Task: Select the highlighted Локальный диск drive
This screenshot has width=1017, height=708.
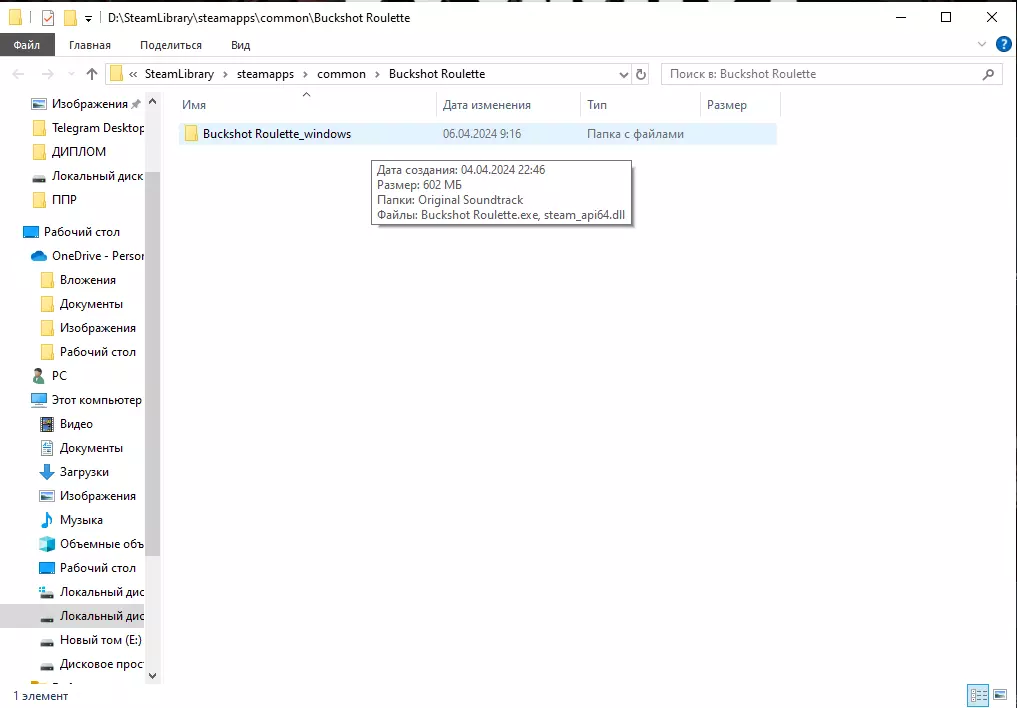Action: (x=72, y=615)
